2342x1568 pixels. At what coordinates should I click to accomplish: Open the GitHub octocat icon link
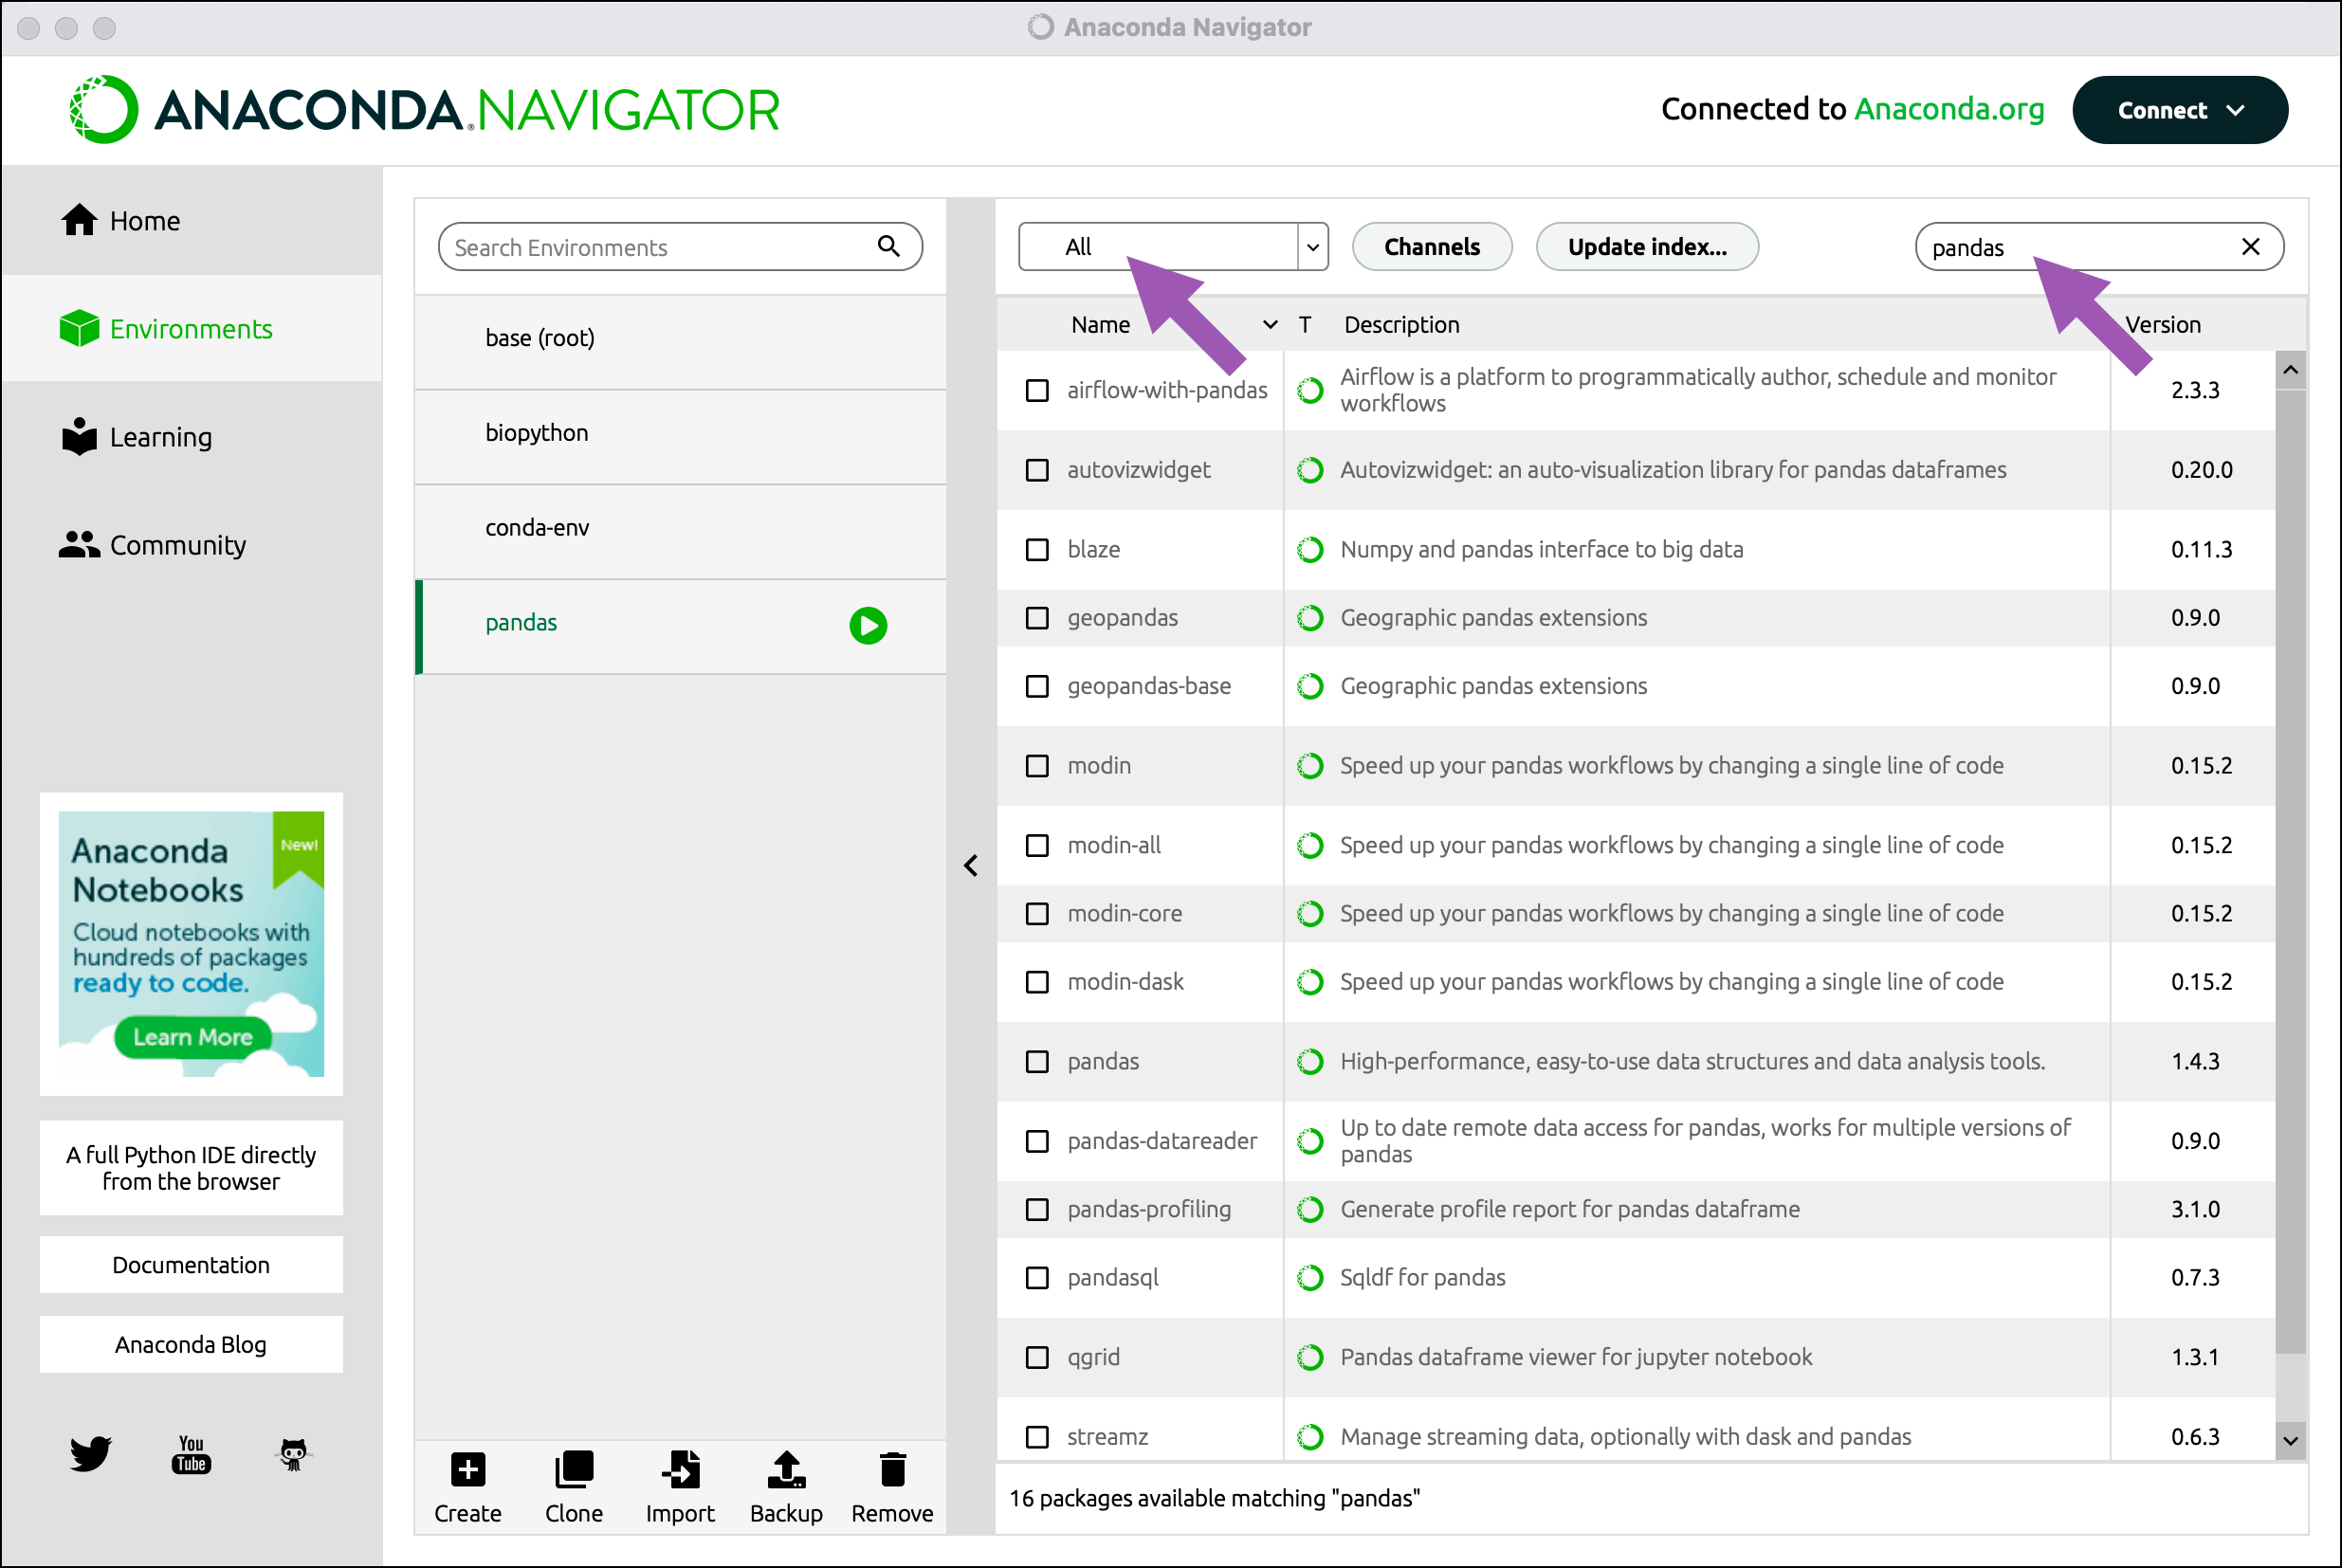coord(293,1453)
